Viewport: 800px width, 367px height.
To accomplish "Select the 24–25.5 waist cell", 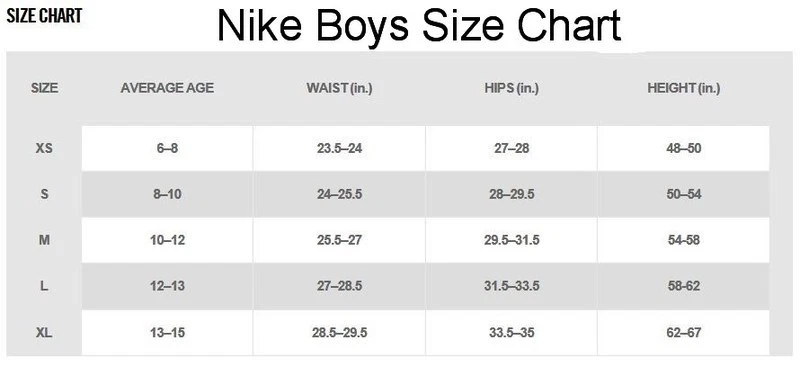I will pyautogui.click(x=339, y=194).
